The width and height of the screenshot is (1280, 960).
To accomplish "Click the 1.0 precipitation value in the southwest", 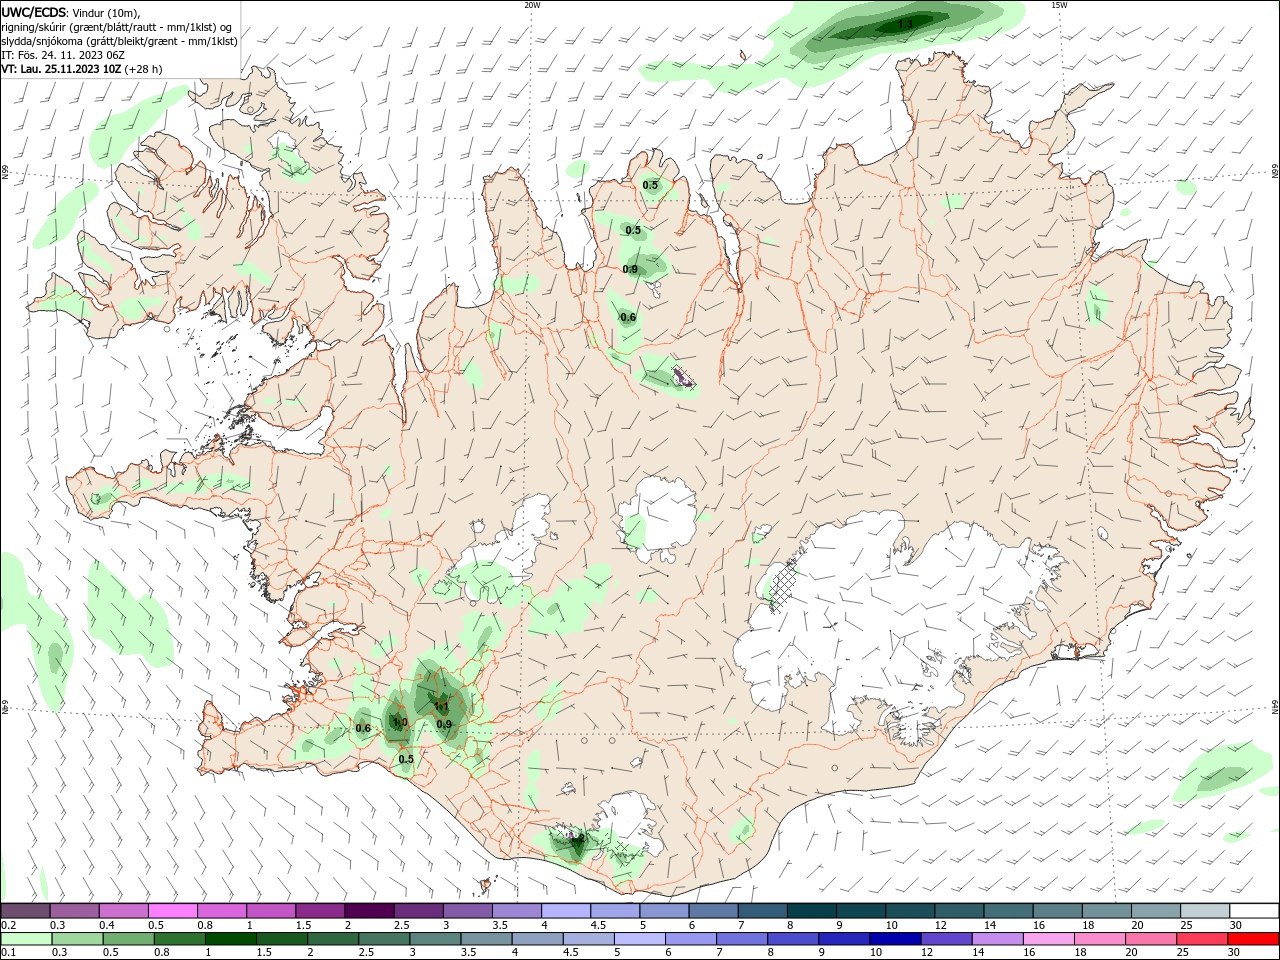I will pyautogui.click(x=400, y=722).
